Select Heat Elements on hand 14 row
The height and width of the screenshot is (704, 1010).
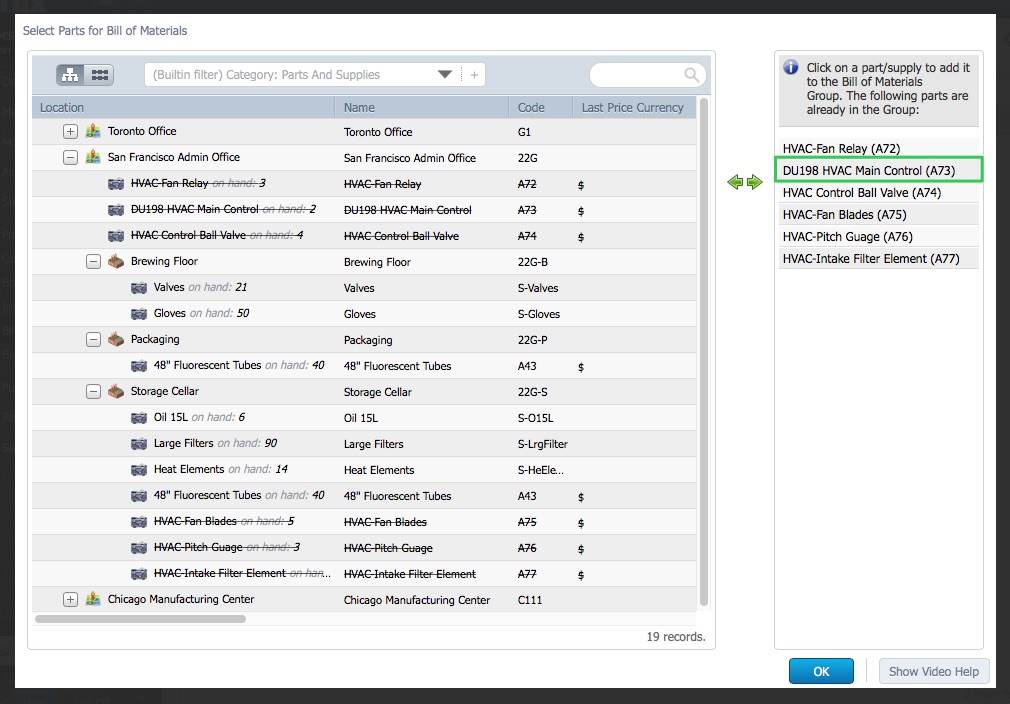(x=364, y=470)
